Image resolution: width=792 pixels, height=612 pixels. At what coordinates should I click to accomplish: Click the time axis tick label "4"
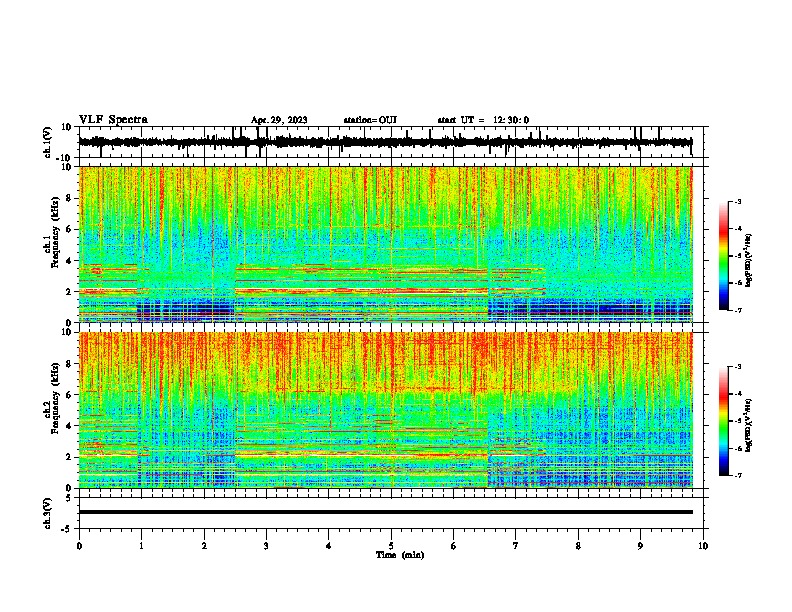[x=329, y=546]
